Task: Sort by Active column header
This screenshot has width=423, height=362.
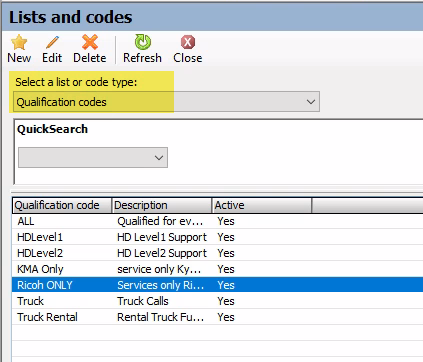Action: tap(262, 205)
